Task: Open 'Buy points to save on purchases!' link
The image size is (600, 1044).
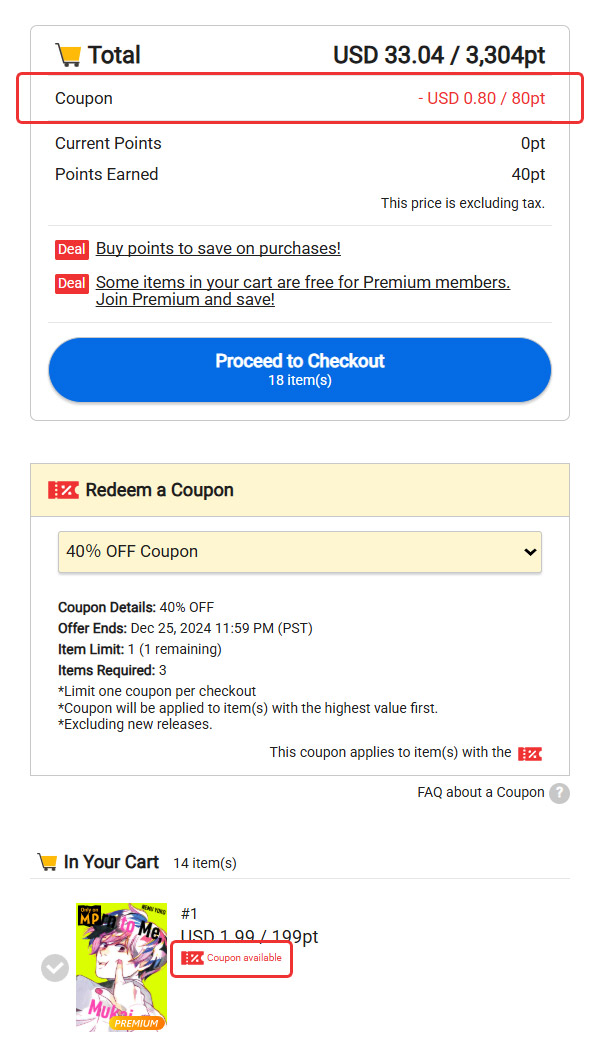Action: click(216, 249)
